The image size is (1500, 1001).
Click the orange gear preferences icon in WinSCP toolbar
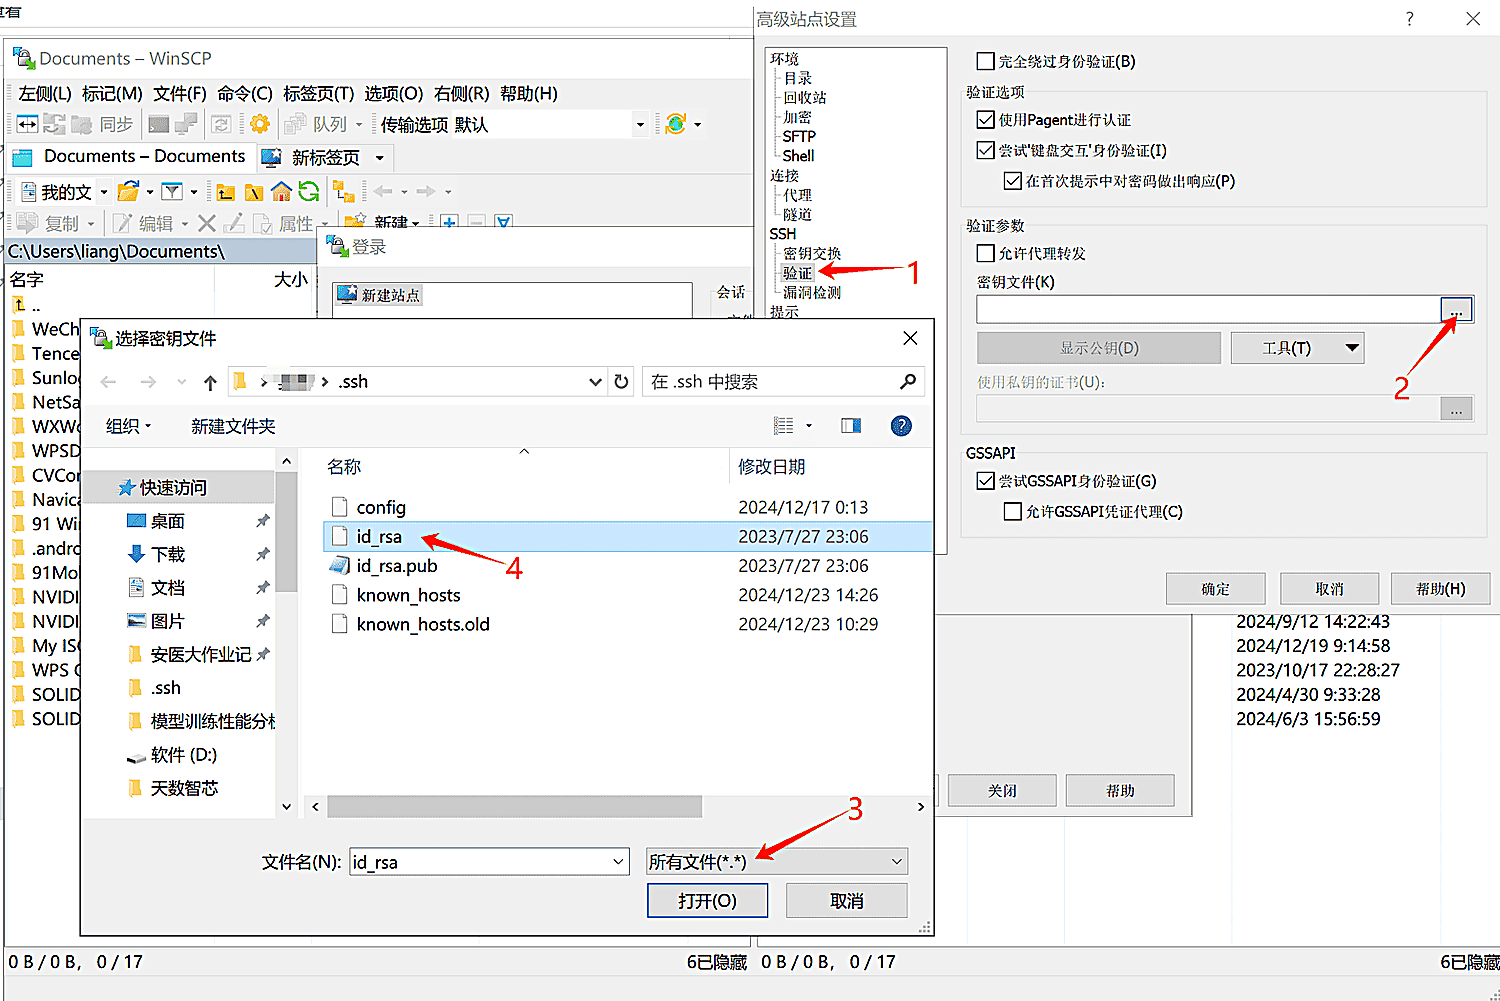(x=260, y=124)
